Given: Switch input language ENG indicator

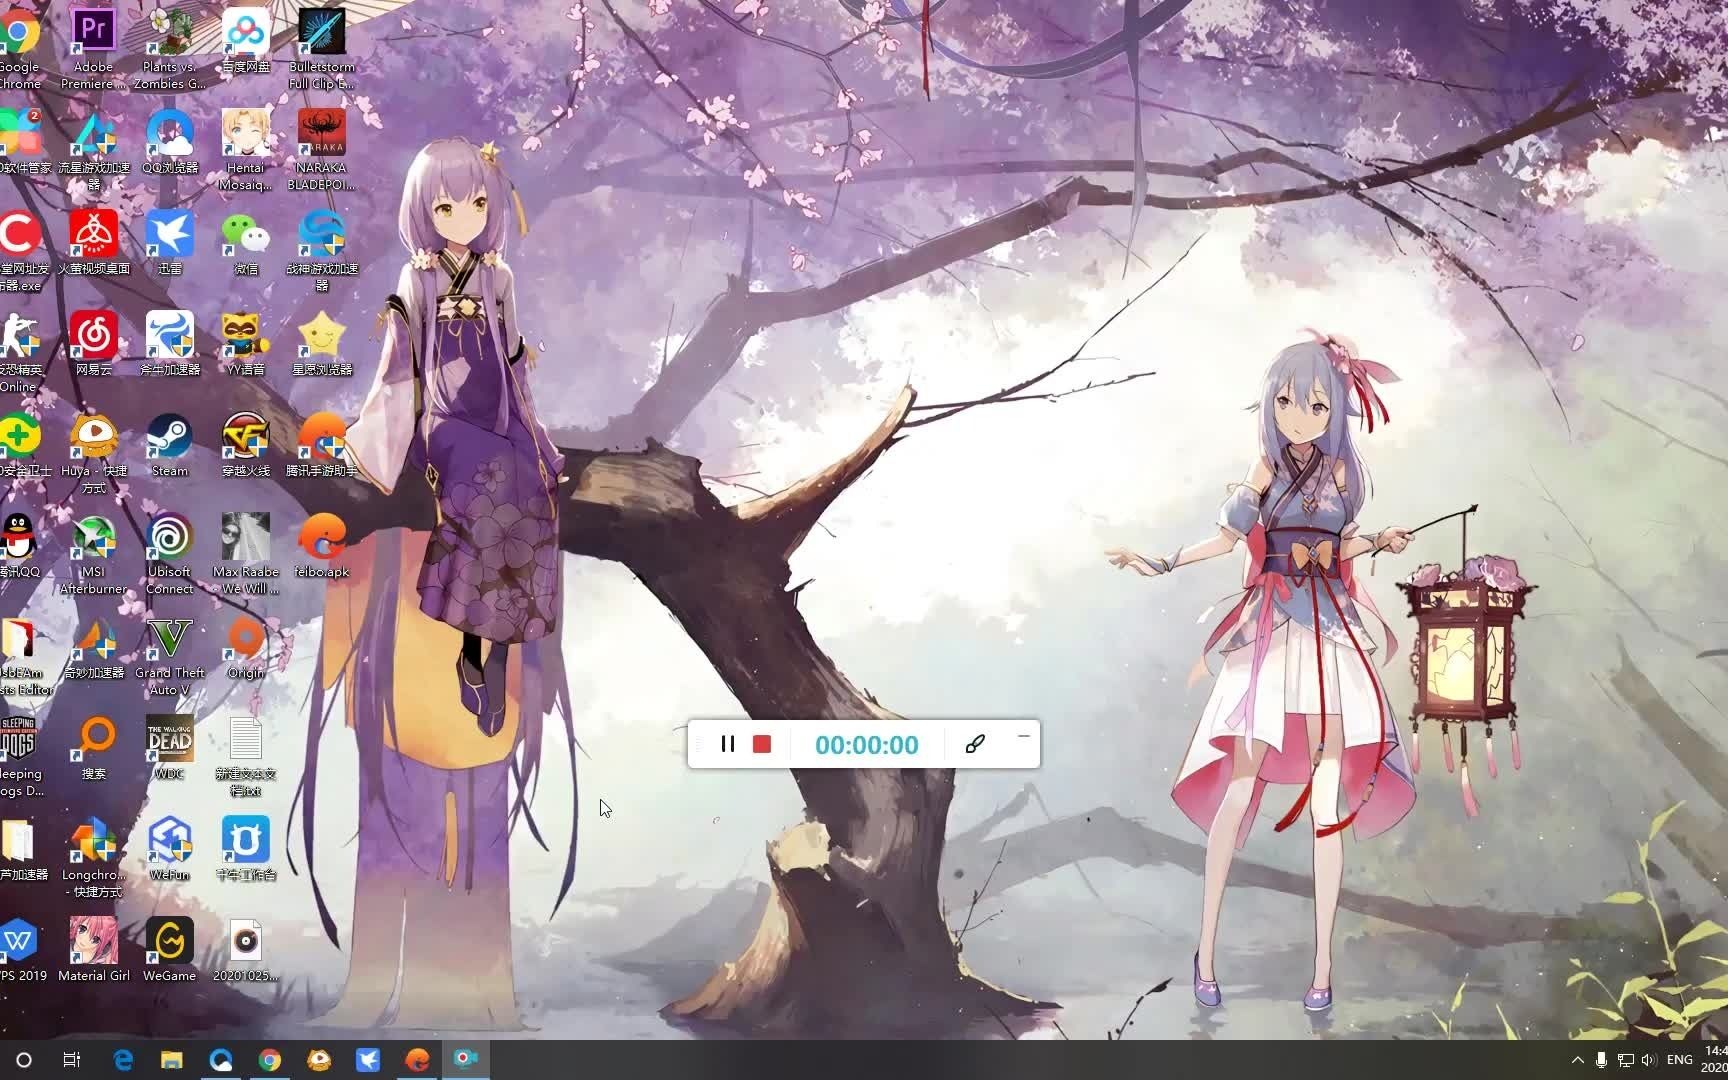Looking at the screenshot, I should tap(1680, 1060).
